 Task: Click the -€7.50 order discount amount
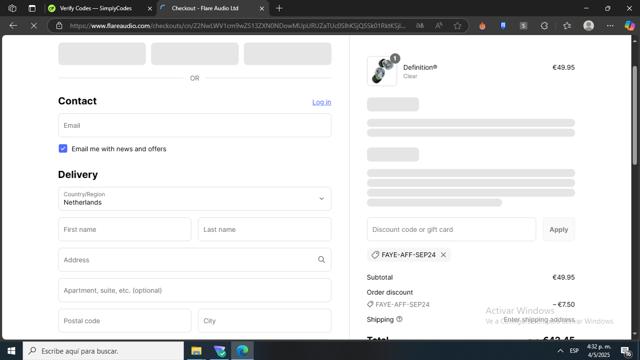[564, 304]
